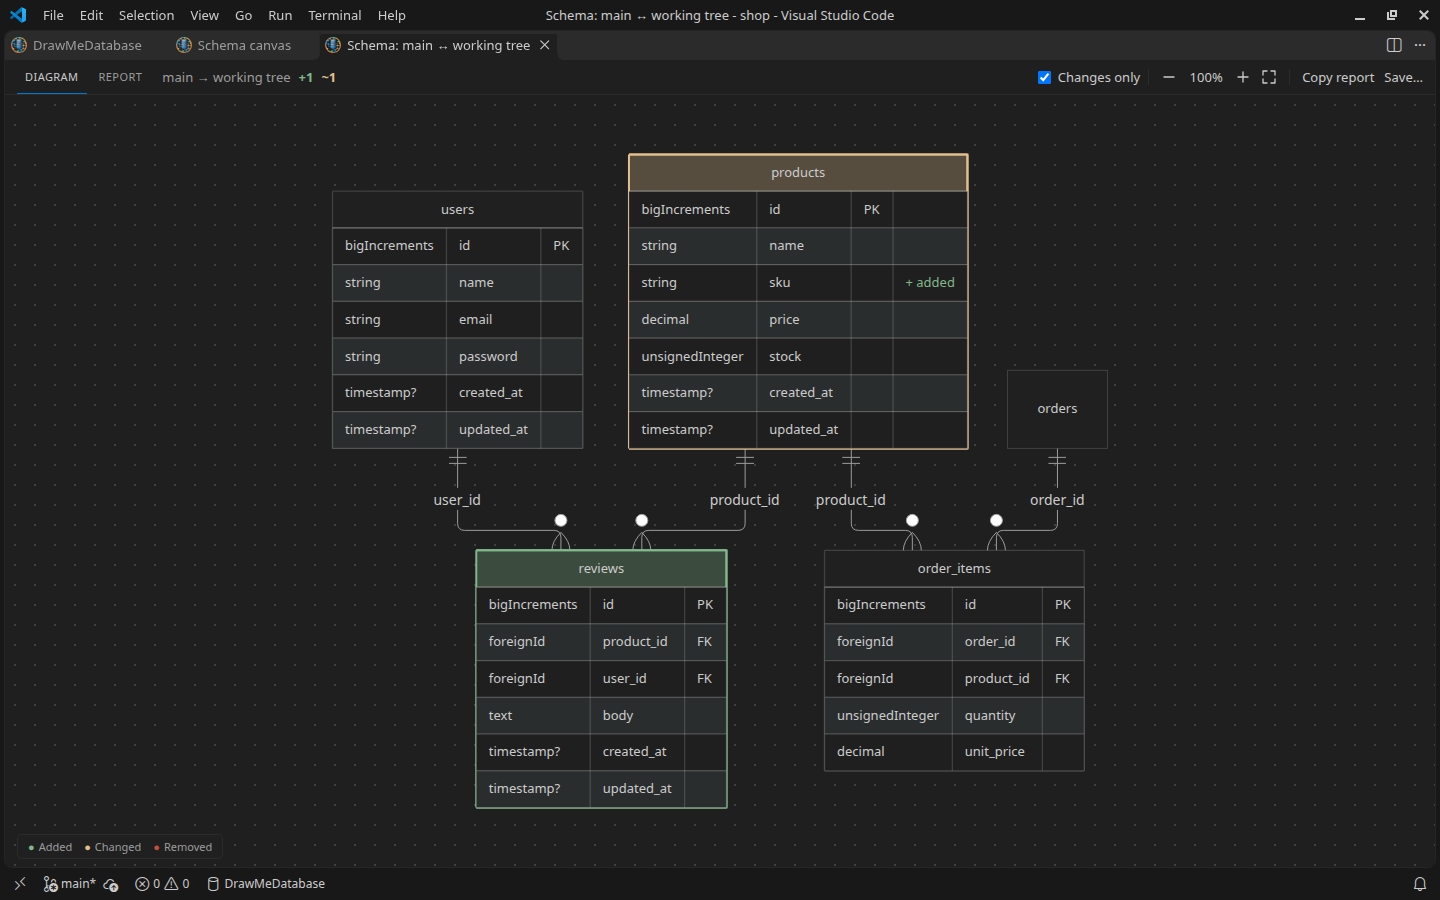
Task: Click the Schema canvas tab icon
Action: [x=184, y=45]
